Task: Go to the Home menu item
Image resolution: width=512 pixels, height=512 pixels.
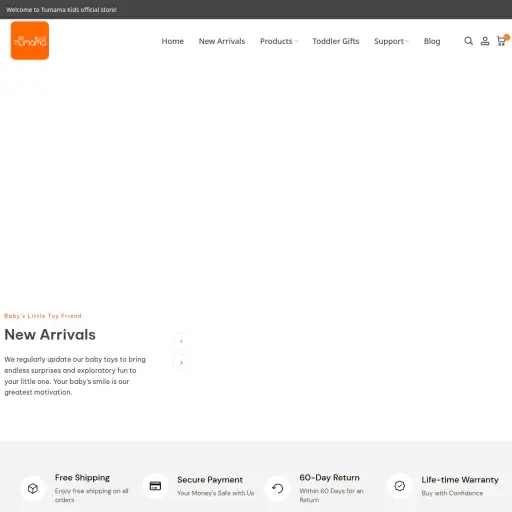Action: [173, 41]
